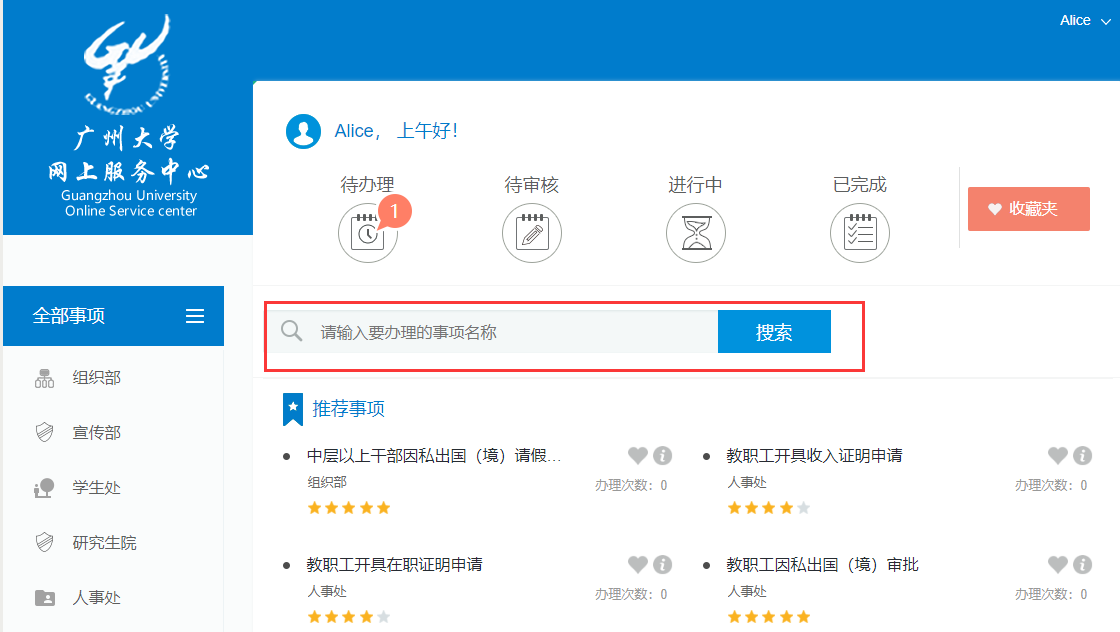1120x632 pixels.
Task: Toggle heart favorite for 教职工开具收入证明申请
Action: pos(1058,456)
